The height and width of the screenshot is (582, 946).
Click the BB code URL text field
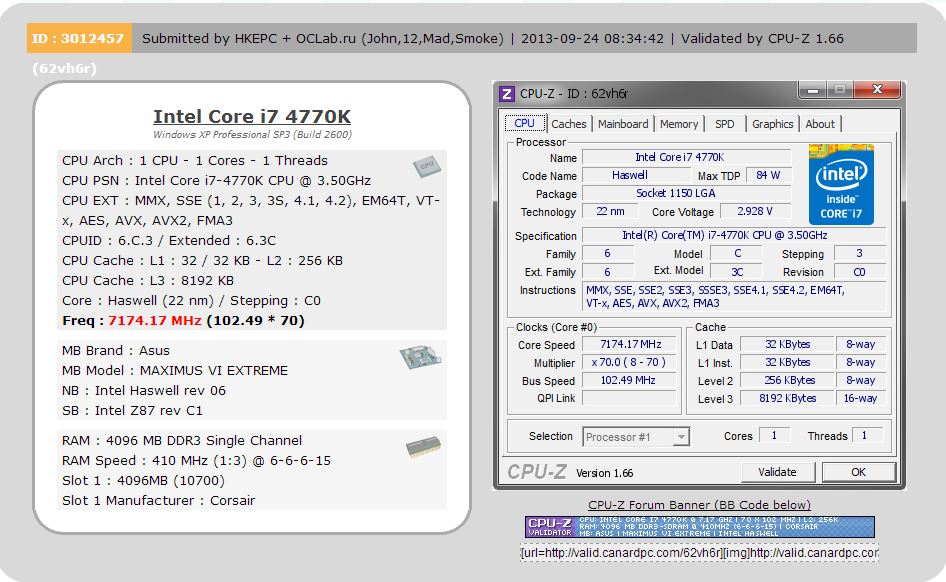[x=699, y=552]
